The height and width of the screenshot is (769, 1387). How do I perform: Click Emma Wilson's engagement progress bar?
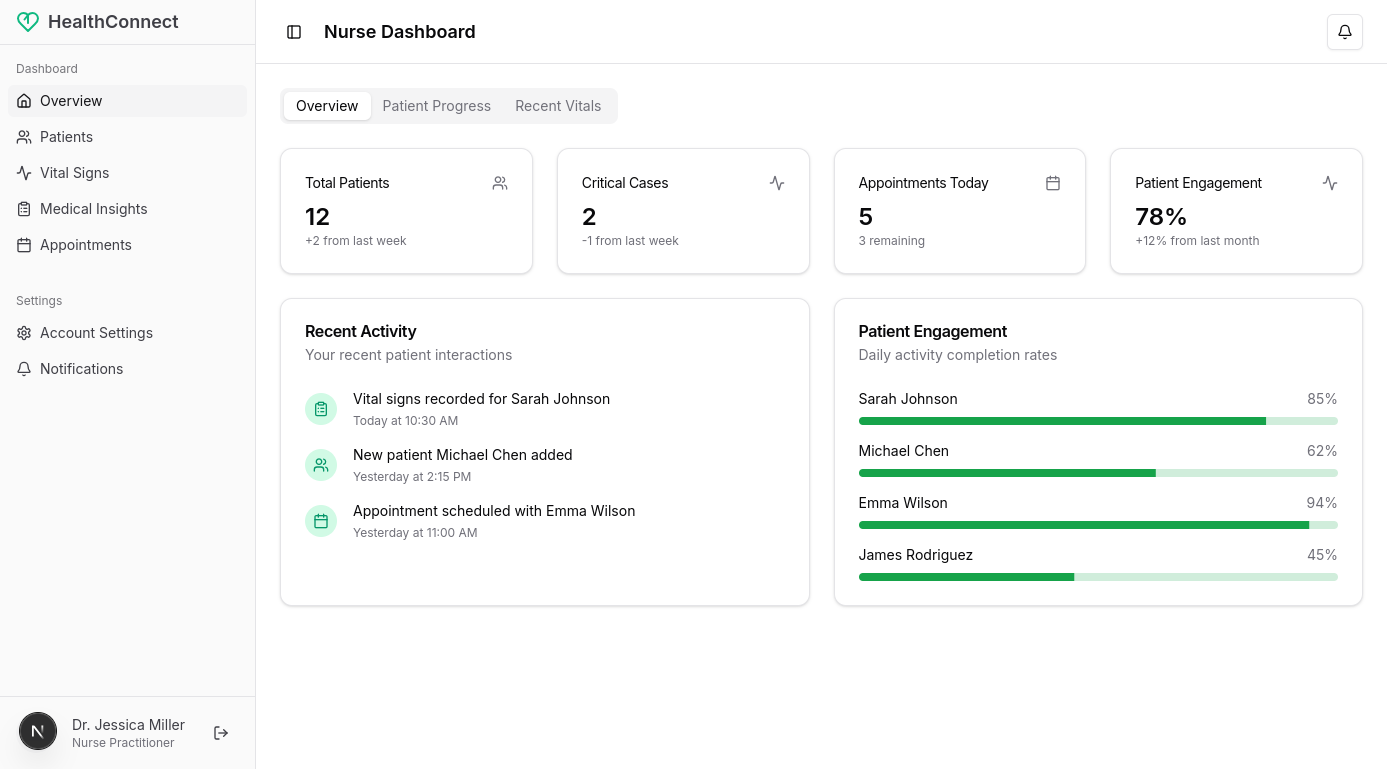tap(1097, 524)
